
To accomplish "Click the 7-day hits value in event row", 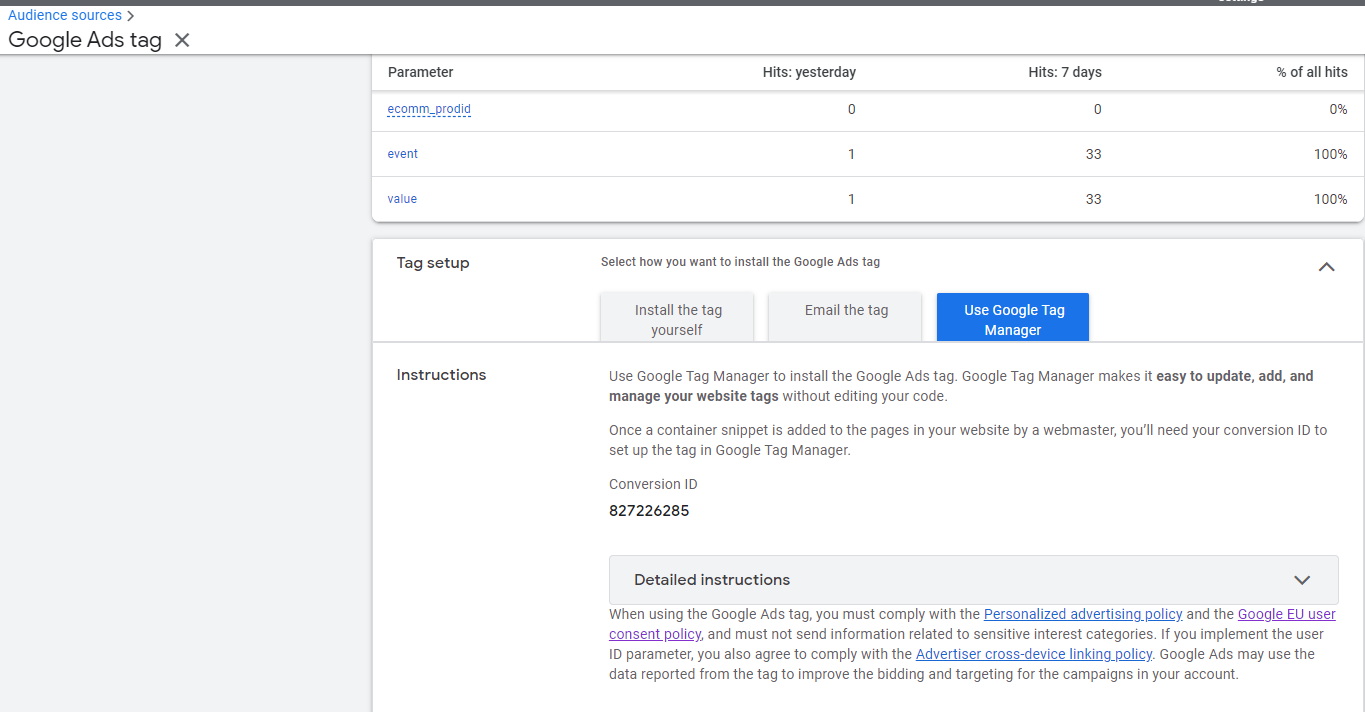I will (1093, 154).
